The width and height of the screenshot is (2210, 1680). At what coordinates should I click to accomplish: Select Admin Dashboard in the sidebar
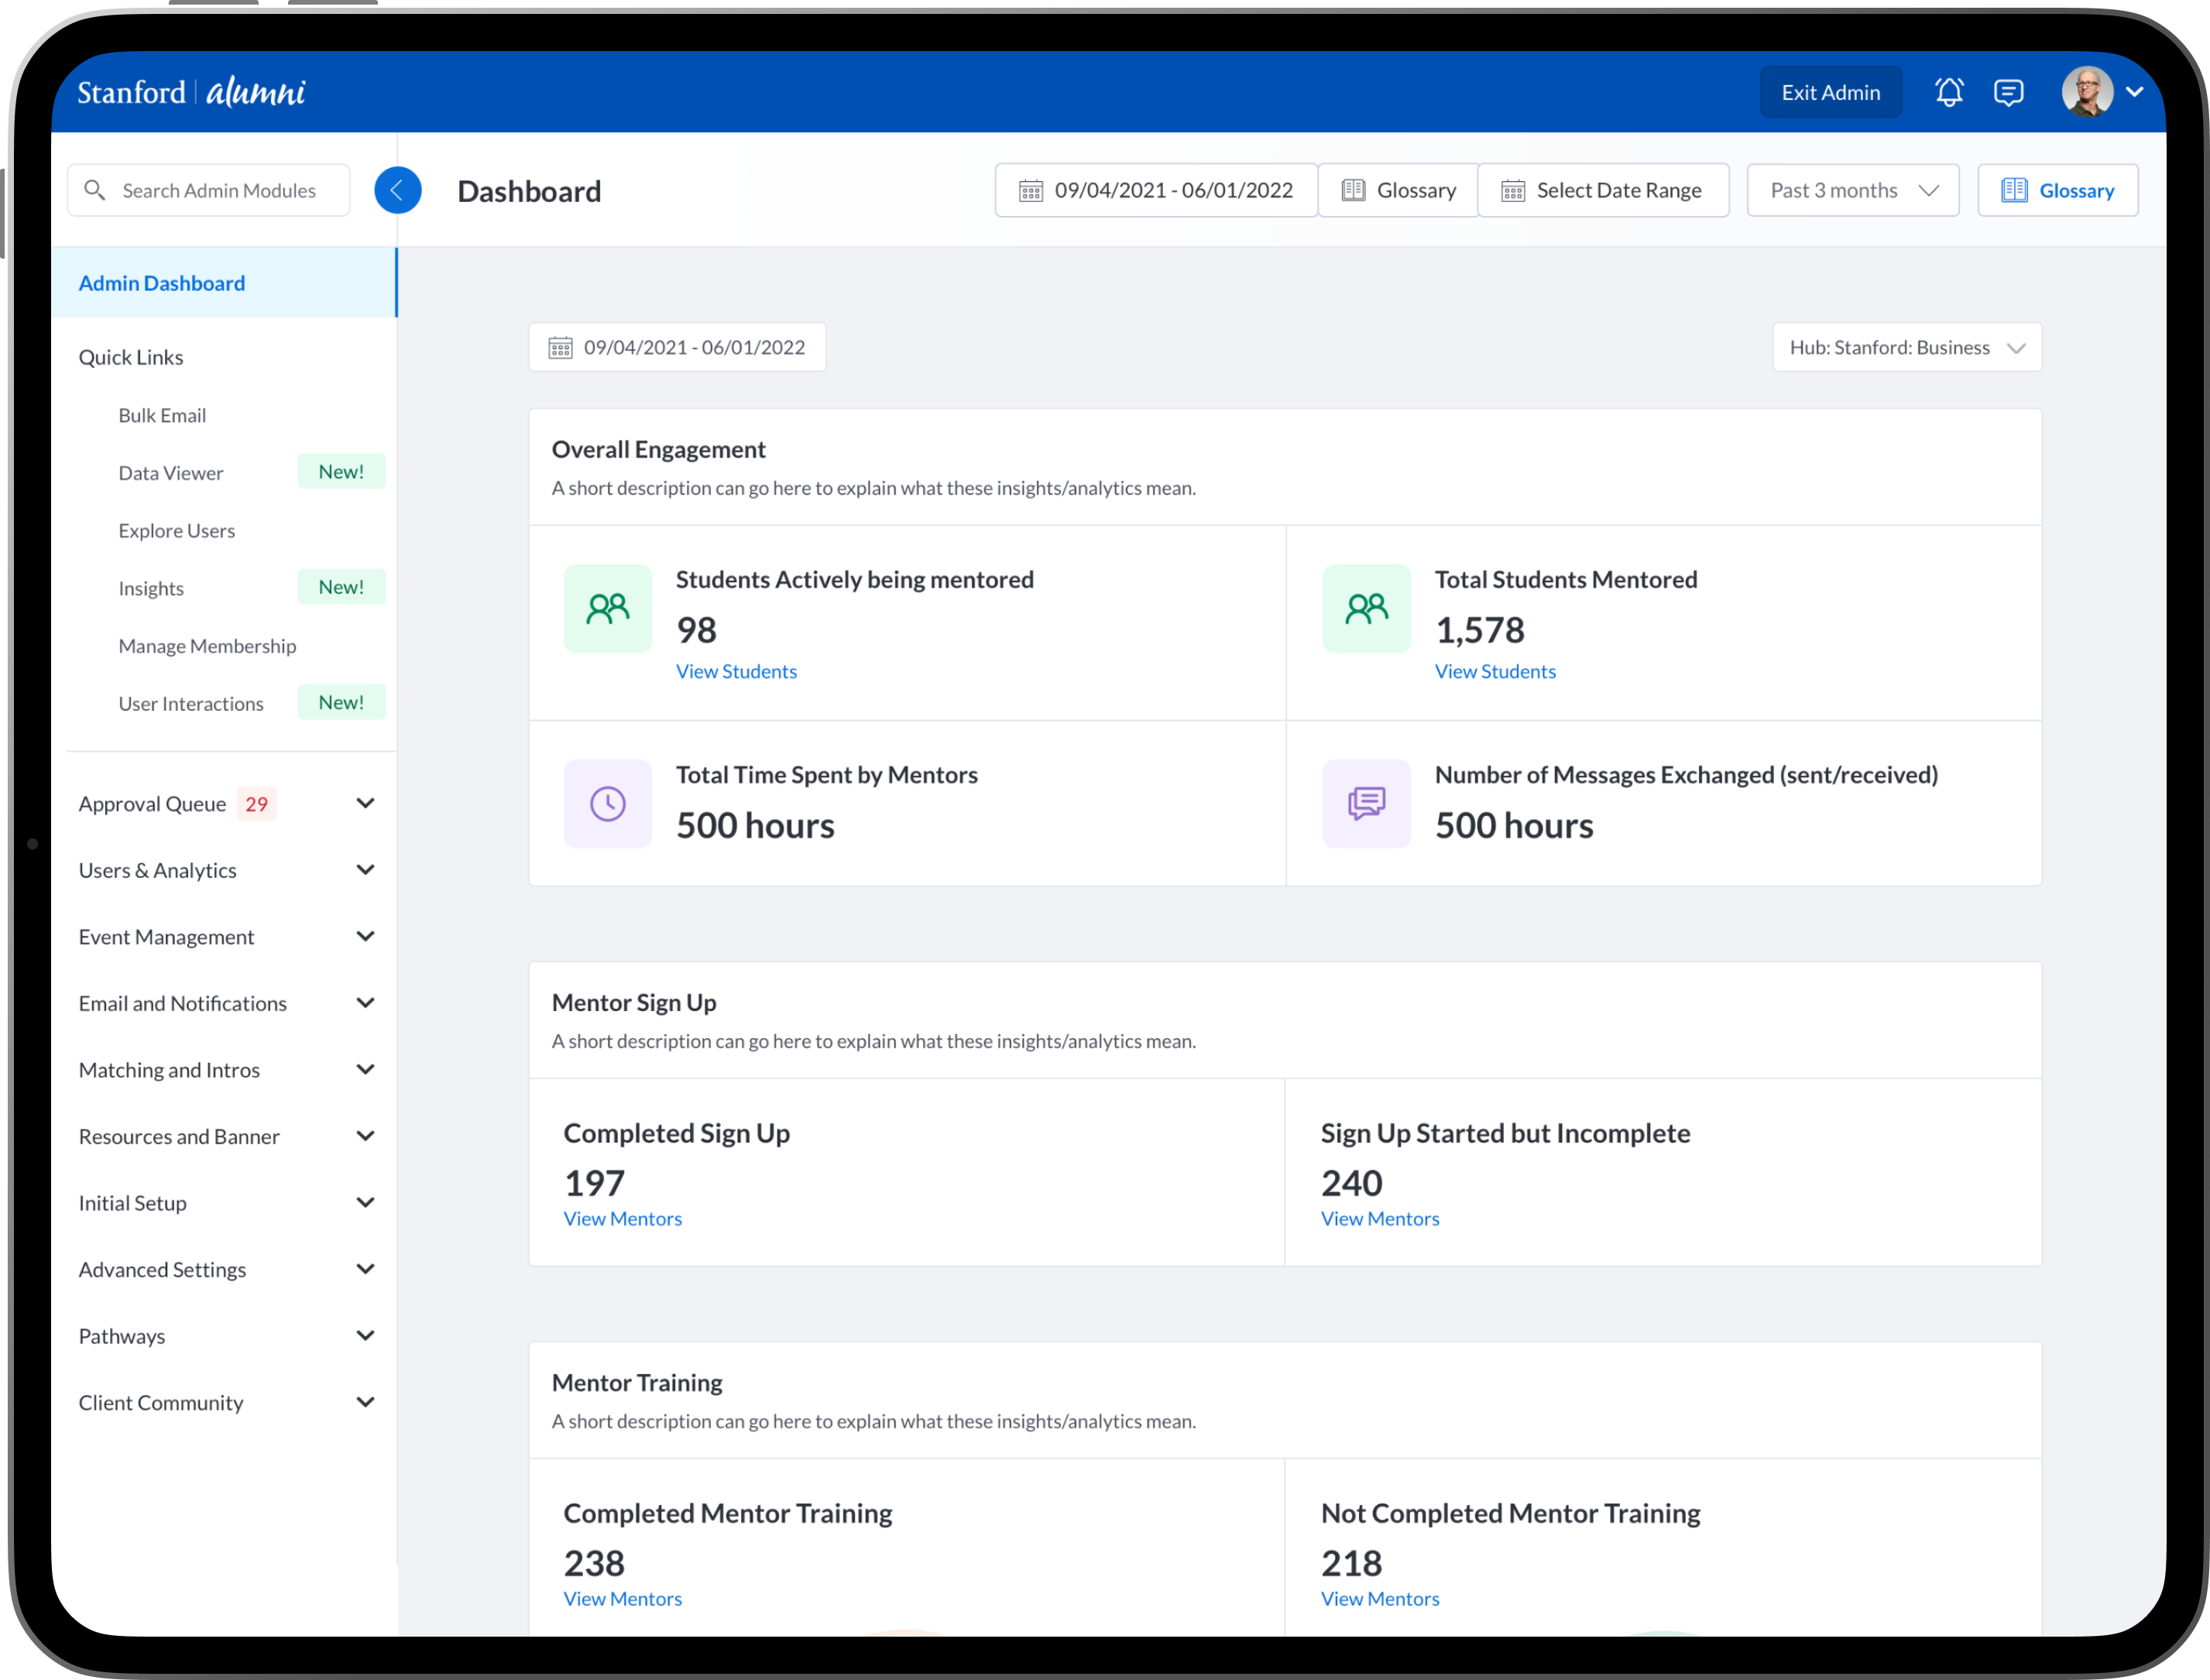click(162, 283)
